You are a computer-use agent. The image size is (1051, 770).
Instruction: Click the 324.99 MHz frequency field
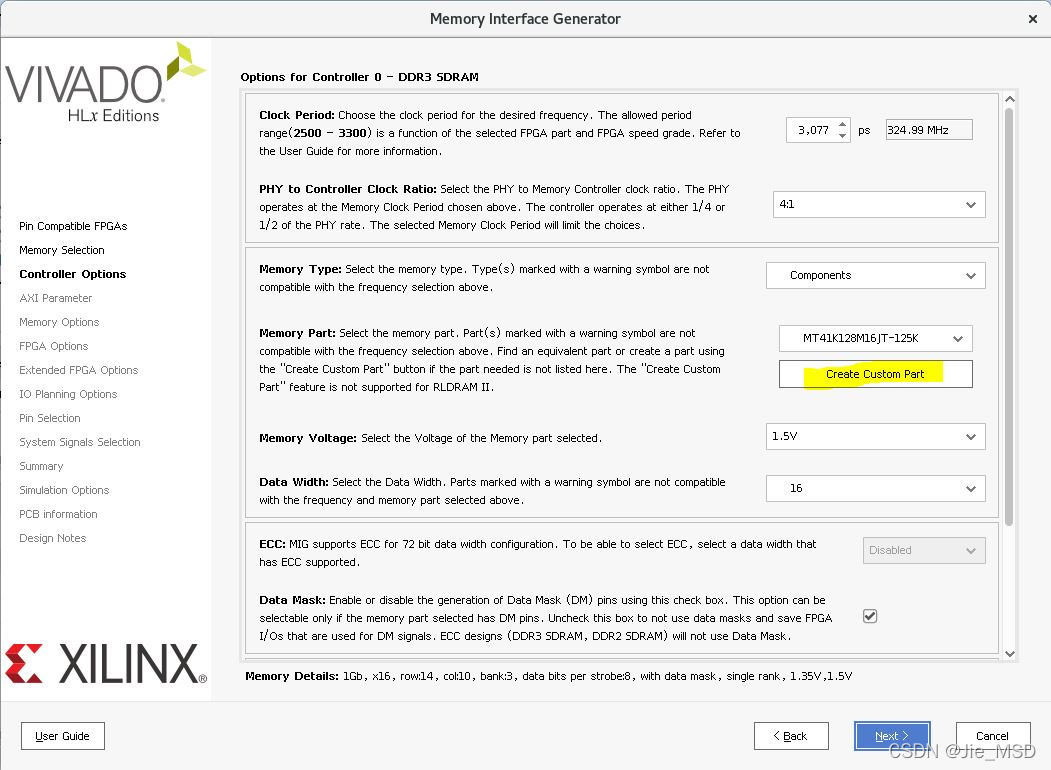point(928,130)
